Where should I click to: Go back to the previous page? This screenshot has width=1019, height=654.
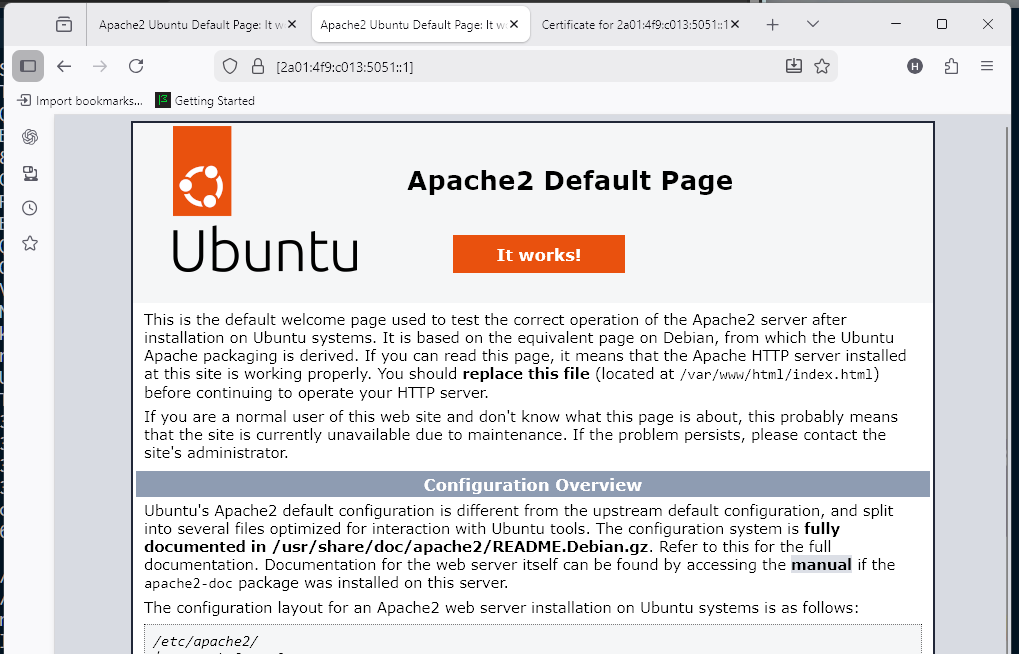click(x=64, y=66)
